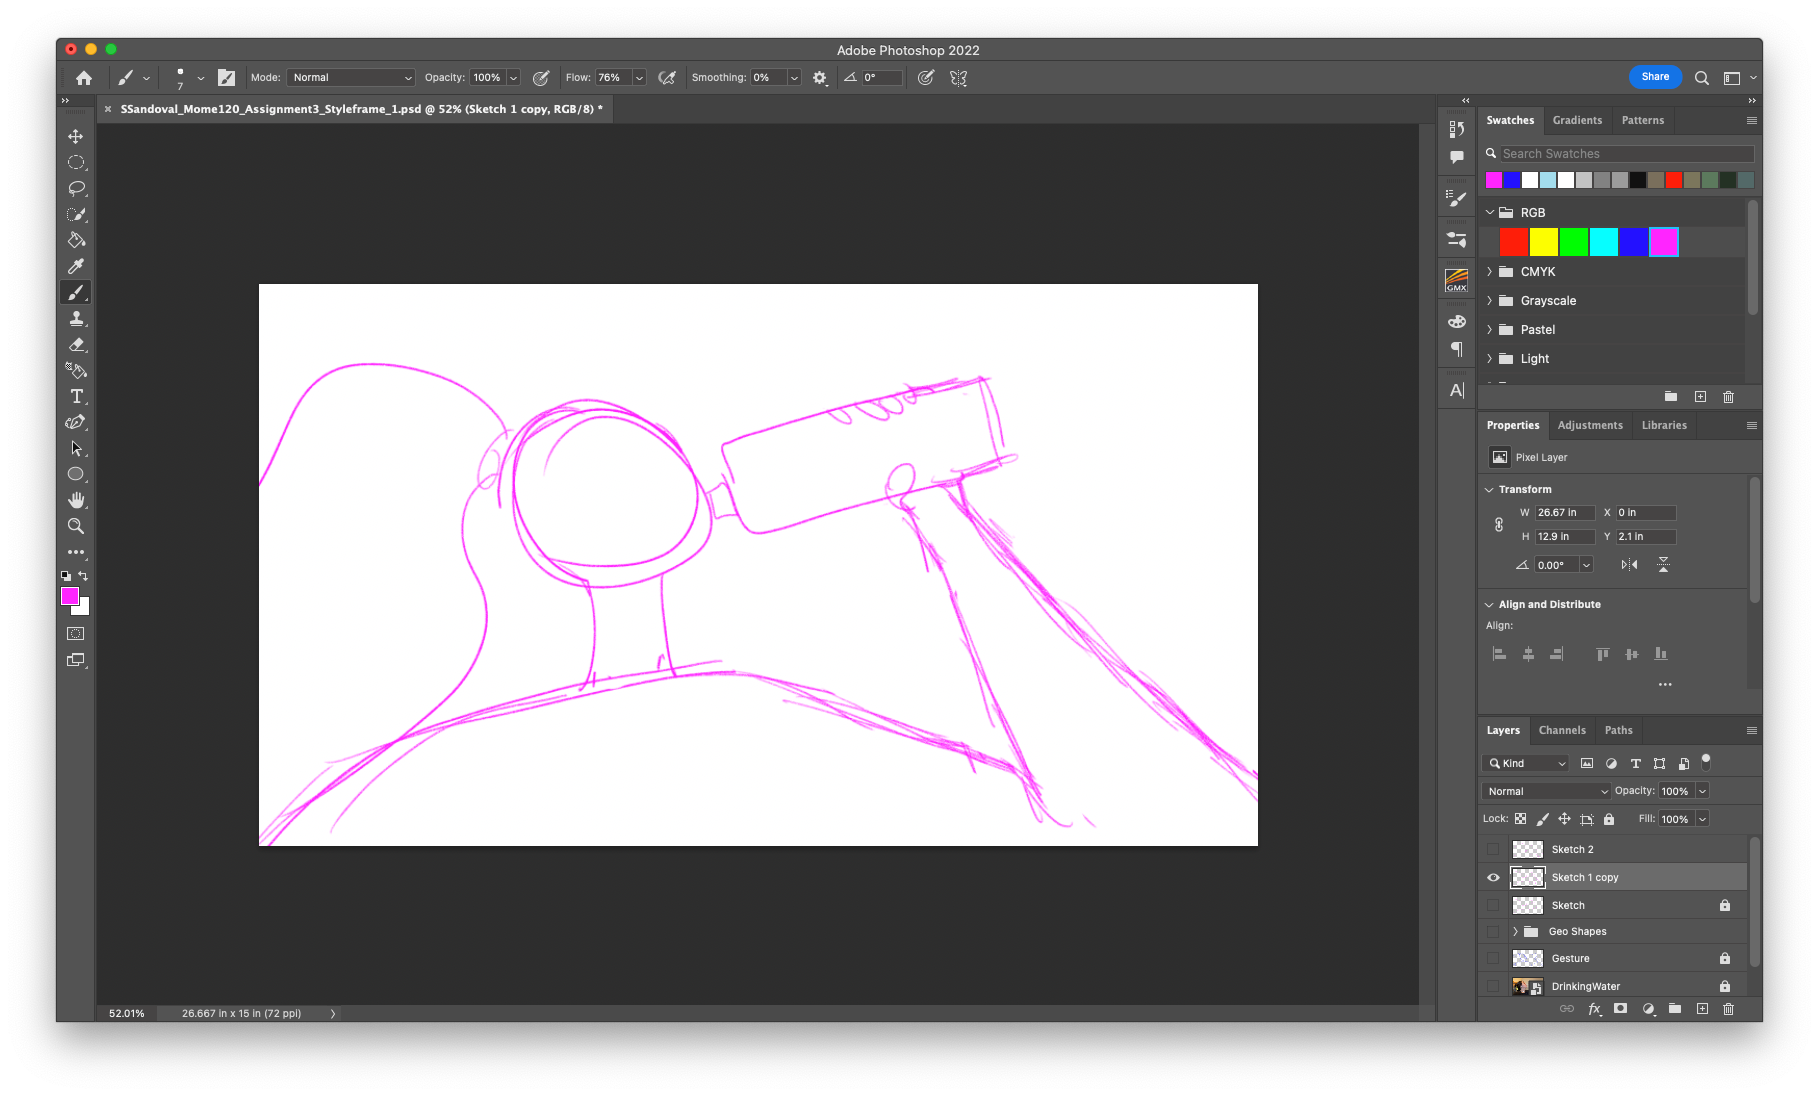This screenshot has height=1096, width=1819.
Task: Click the Search Swatches field
Action: pyautogui.click(x=1626, y=154)
